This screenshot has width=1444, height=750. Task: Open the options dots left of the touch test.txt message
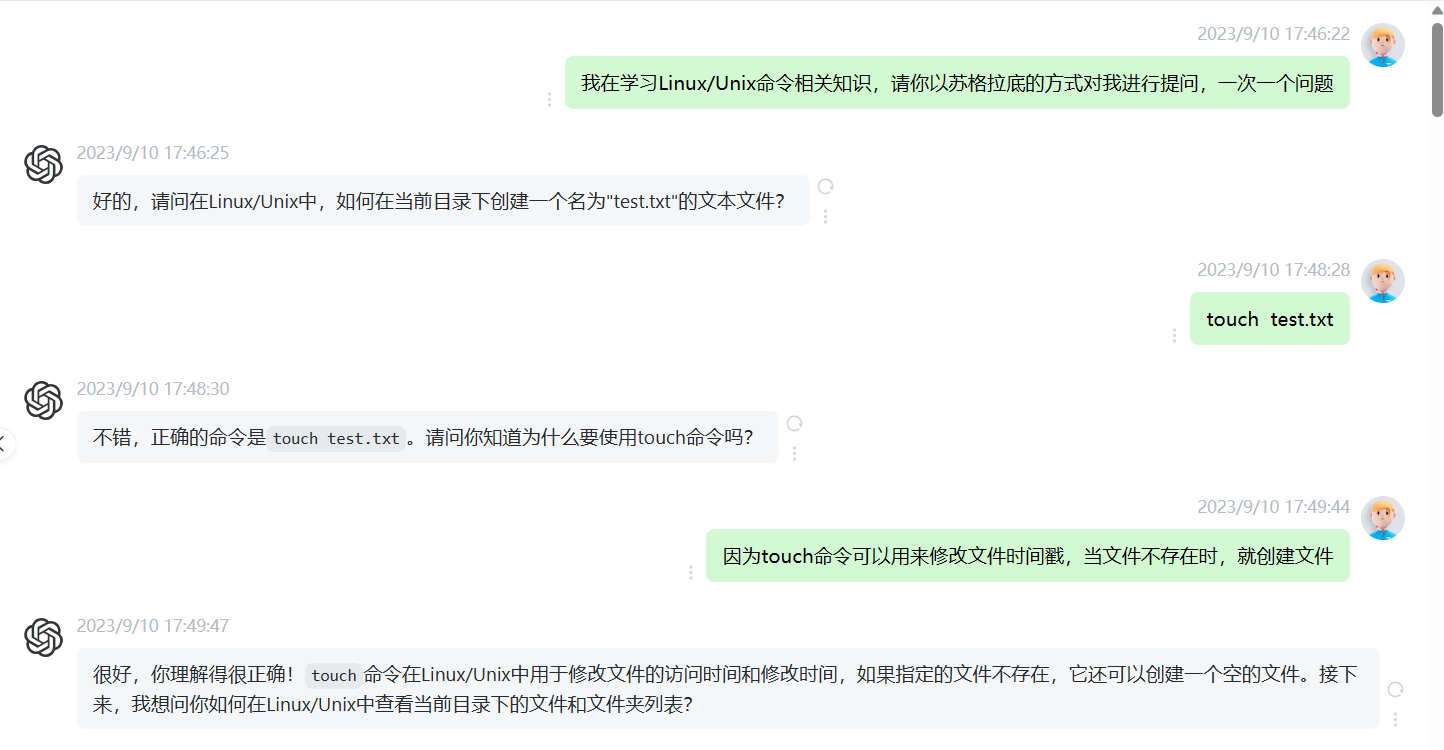[1174, 336]
